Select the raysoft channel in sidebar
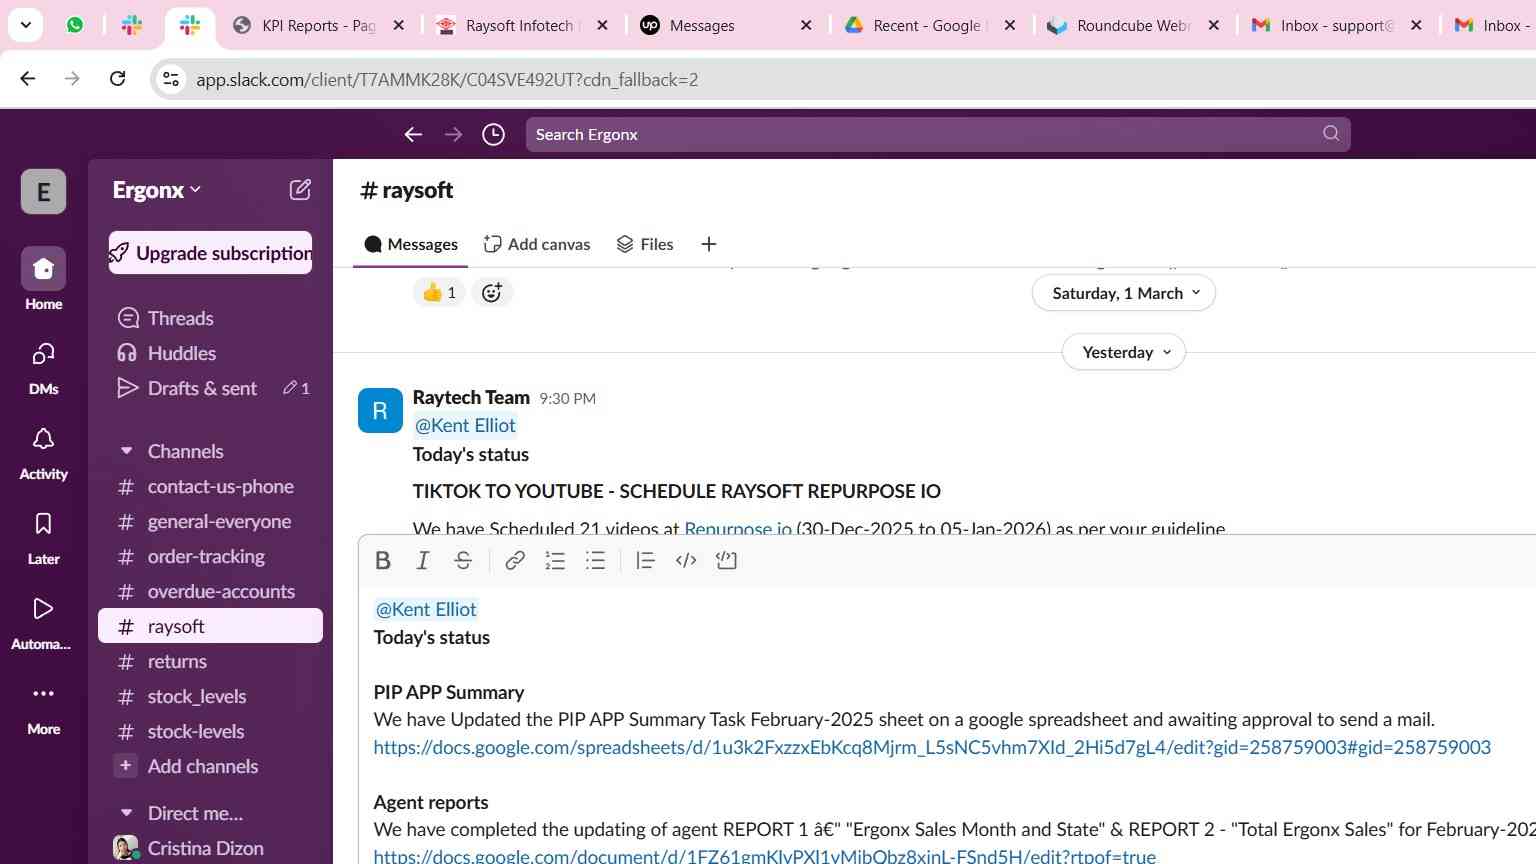 (x=210, y=626)
